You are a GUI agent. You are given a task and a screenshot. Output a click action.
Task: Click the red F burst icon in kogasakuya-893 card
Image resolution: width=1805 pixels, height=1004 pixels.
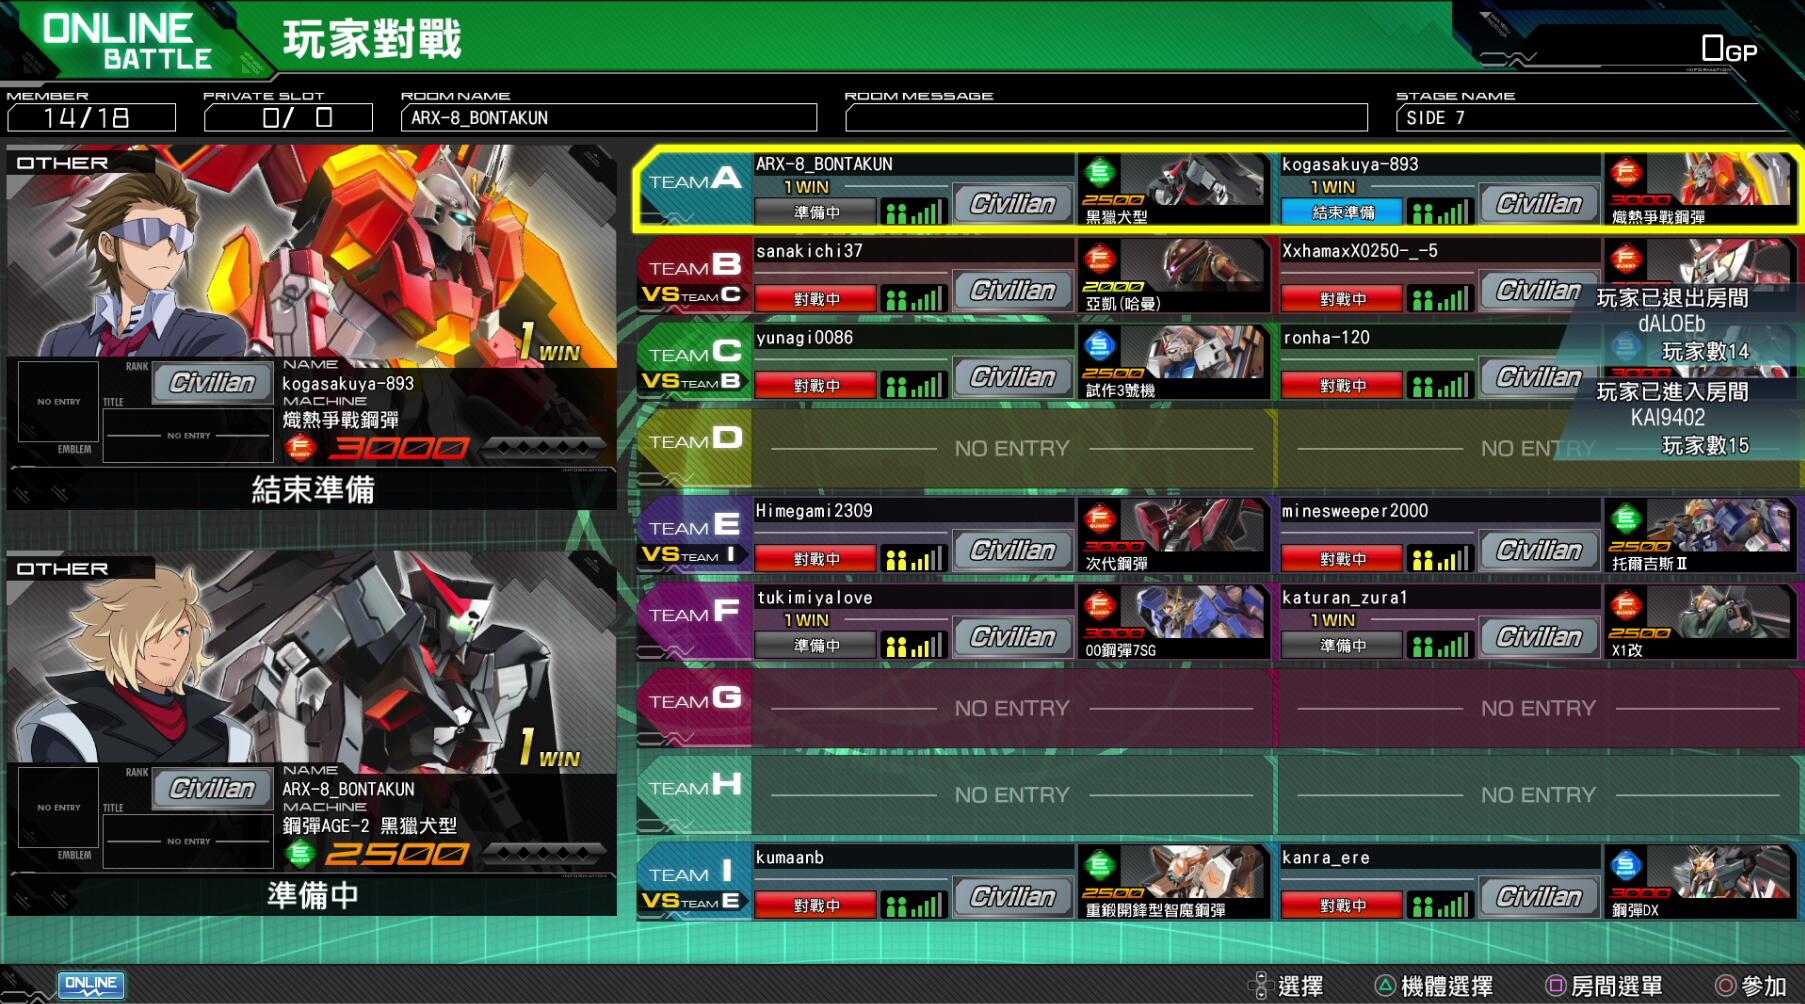click(x=300, y=447)
